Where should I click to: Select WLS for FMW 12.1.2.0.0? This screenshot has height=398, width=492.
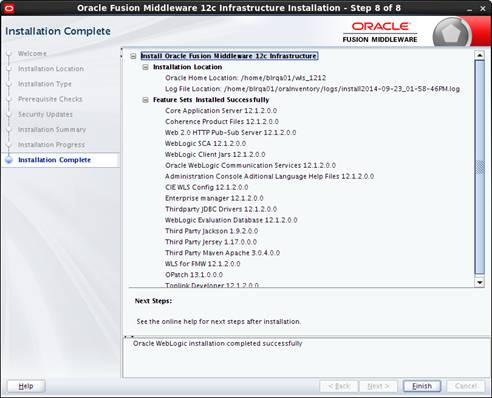(x=203, y=264)
